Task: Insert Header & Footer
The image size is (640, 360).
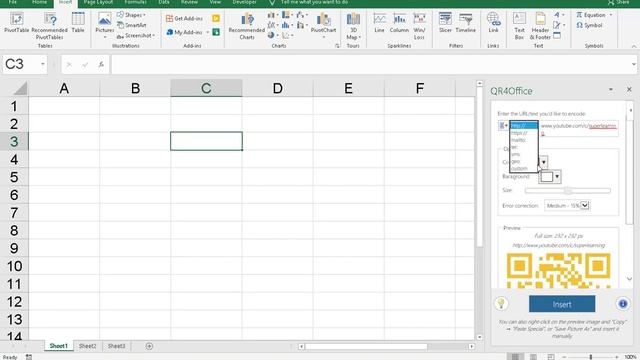Action: [540, 26]
